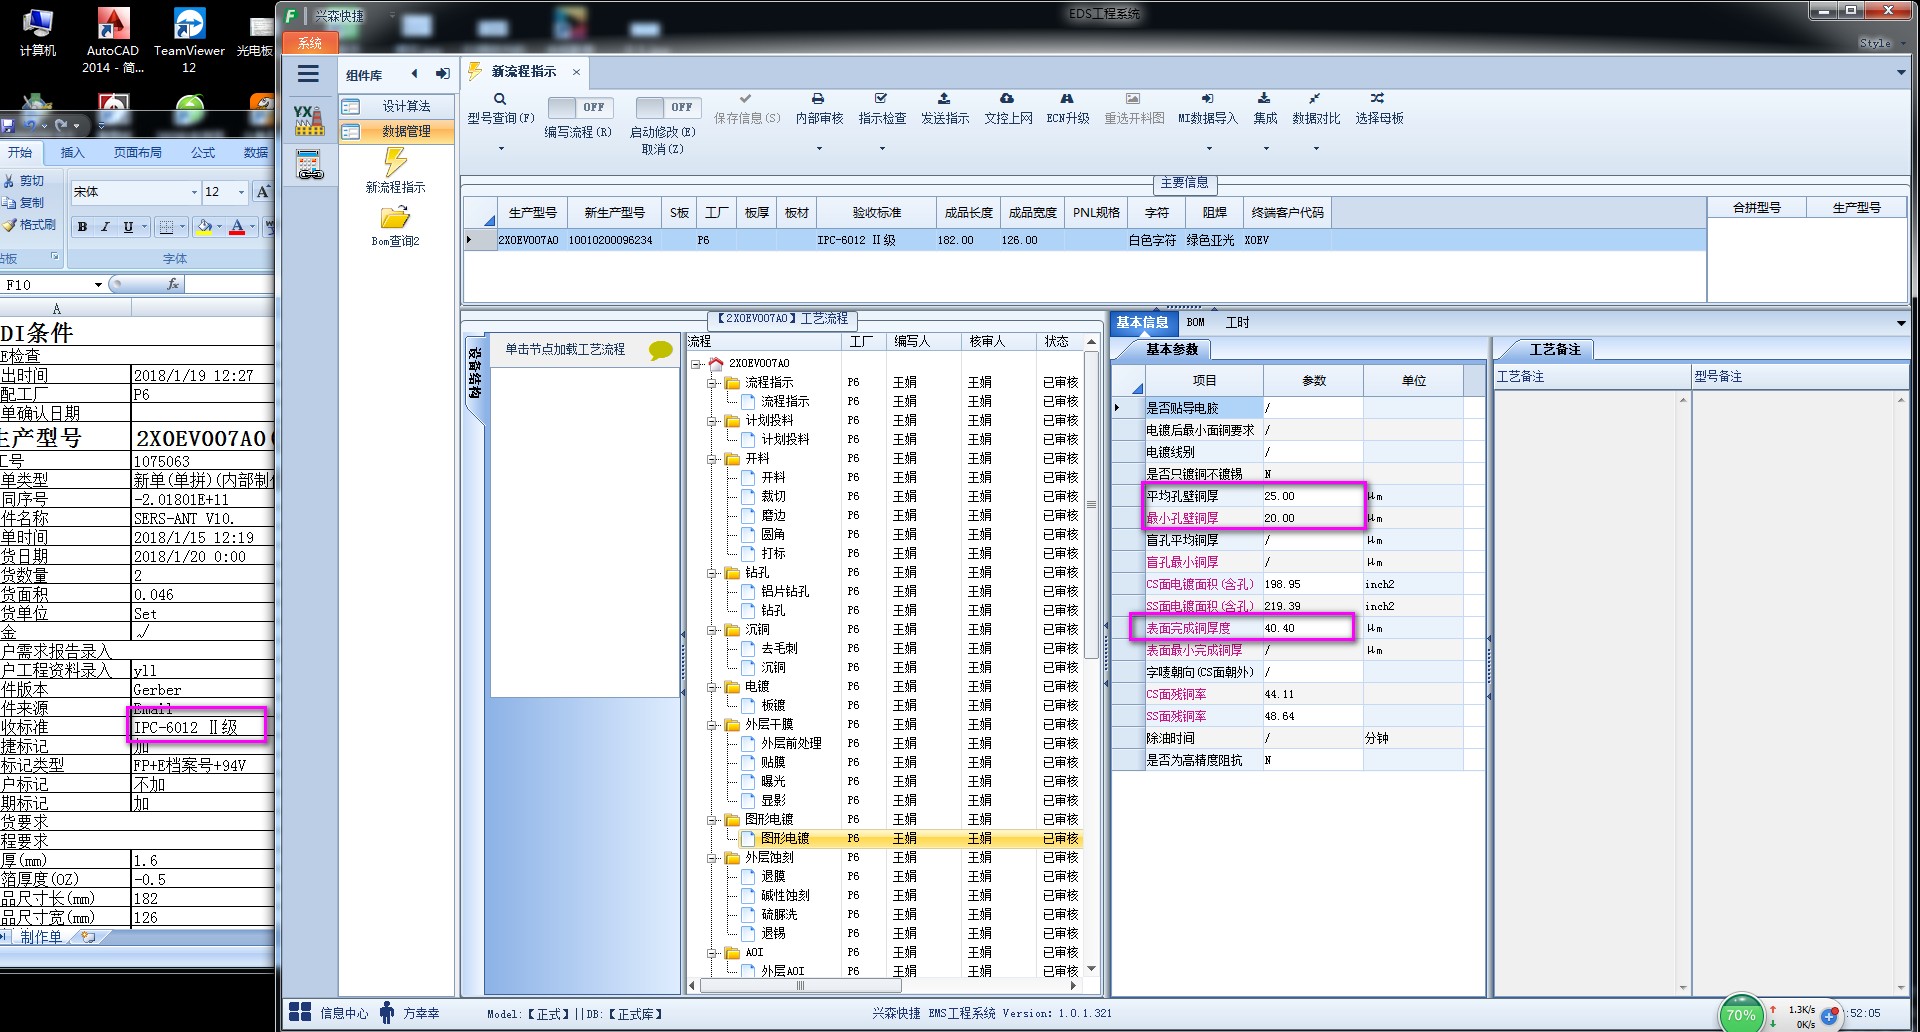Screen dimensions: 1920x1032
Task: Click the collapse arrow in the 组件库 header
Action: [414, 74]
